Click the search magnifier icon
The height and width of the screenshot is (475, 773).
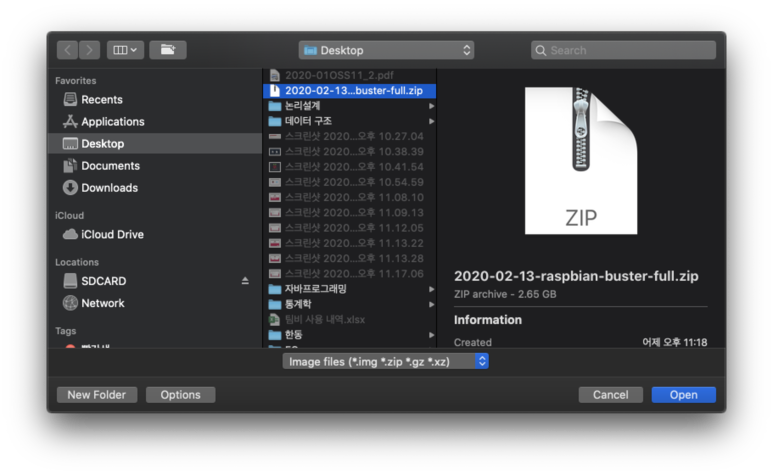(x=541, y=50)
